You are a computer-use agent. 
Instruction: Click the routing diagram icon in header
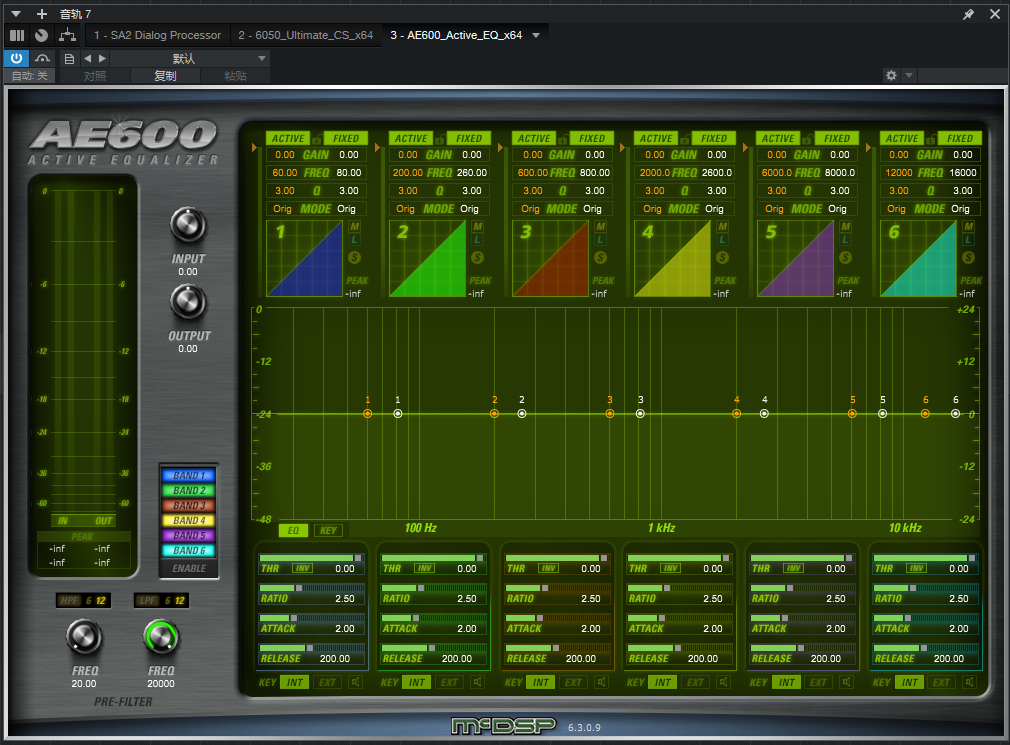point(67,35)
